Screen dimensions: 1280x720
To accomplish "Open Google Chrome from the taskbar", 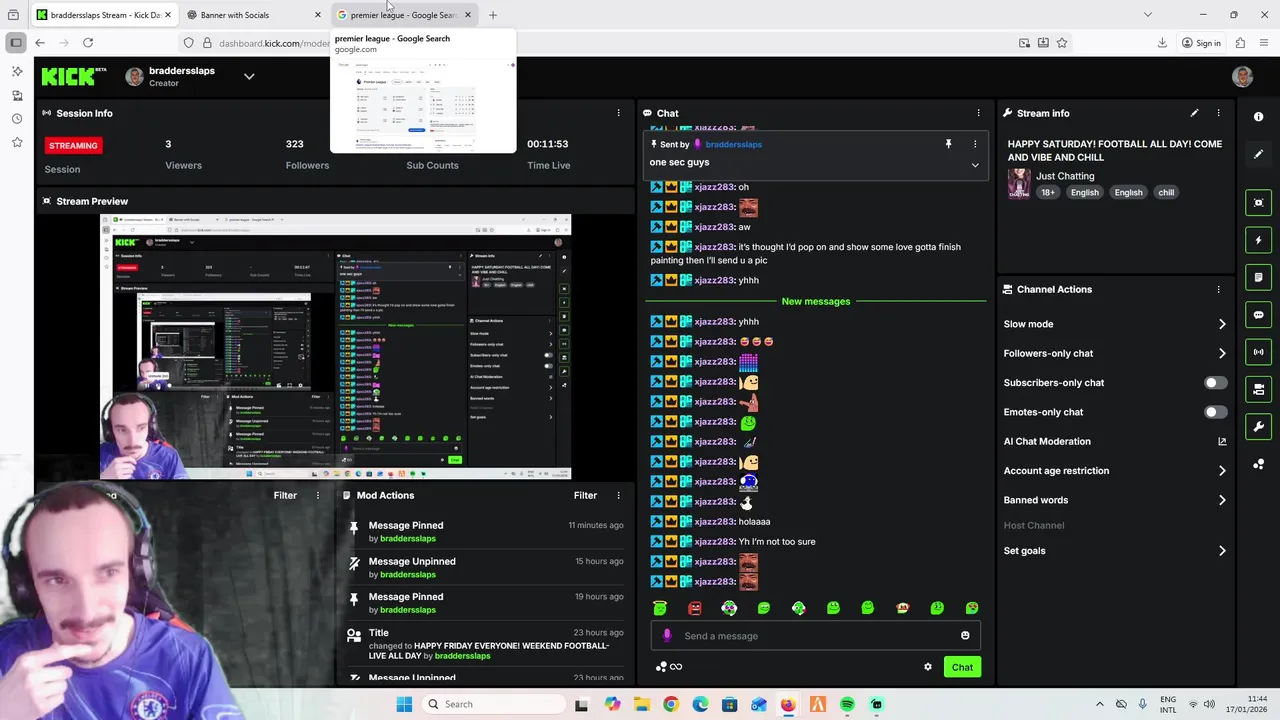I will click(671, 704).
